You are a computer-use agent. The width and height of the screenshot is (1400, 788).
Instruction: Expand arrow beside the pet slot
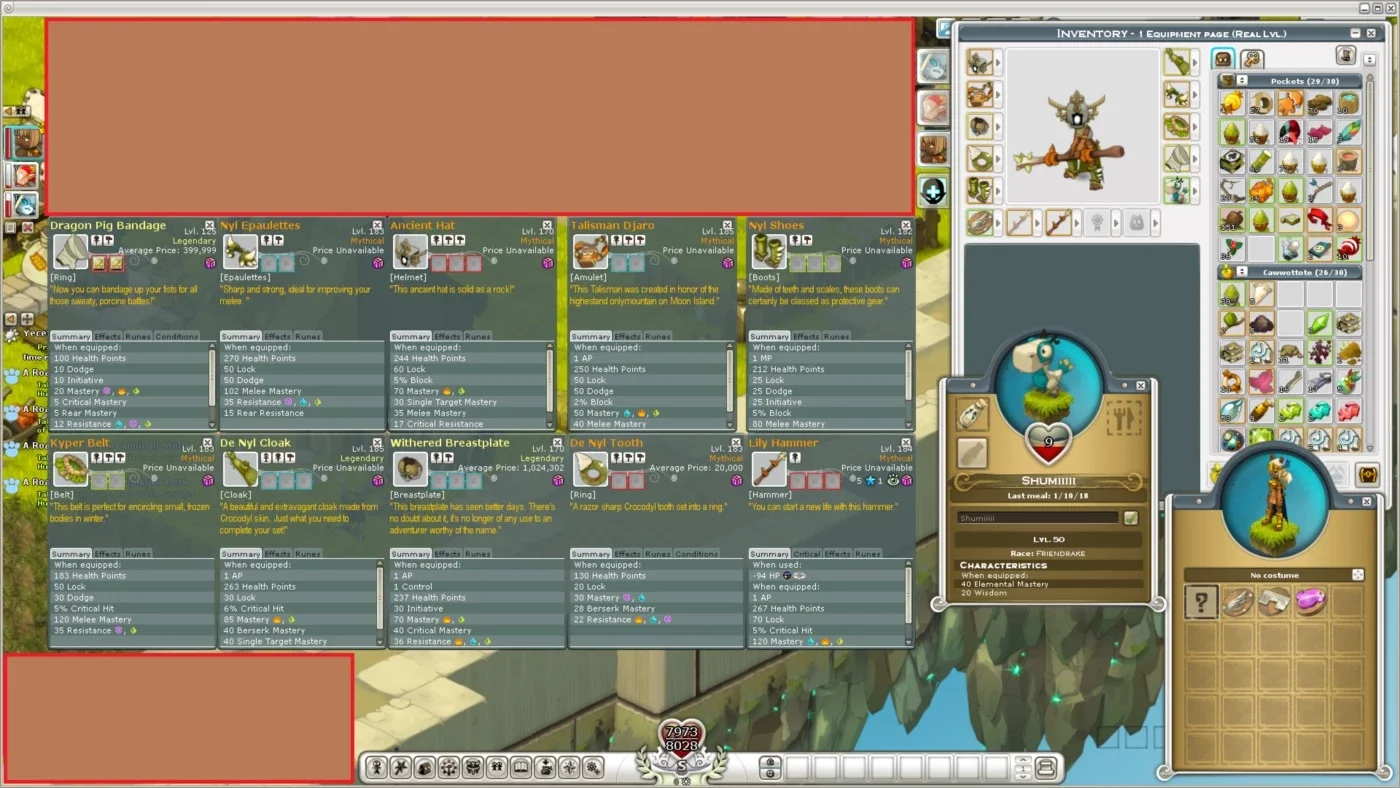tap(1195, 190)
